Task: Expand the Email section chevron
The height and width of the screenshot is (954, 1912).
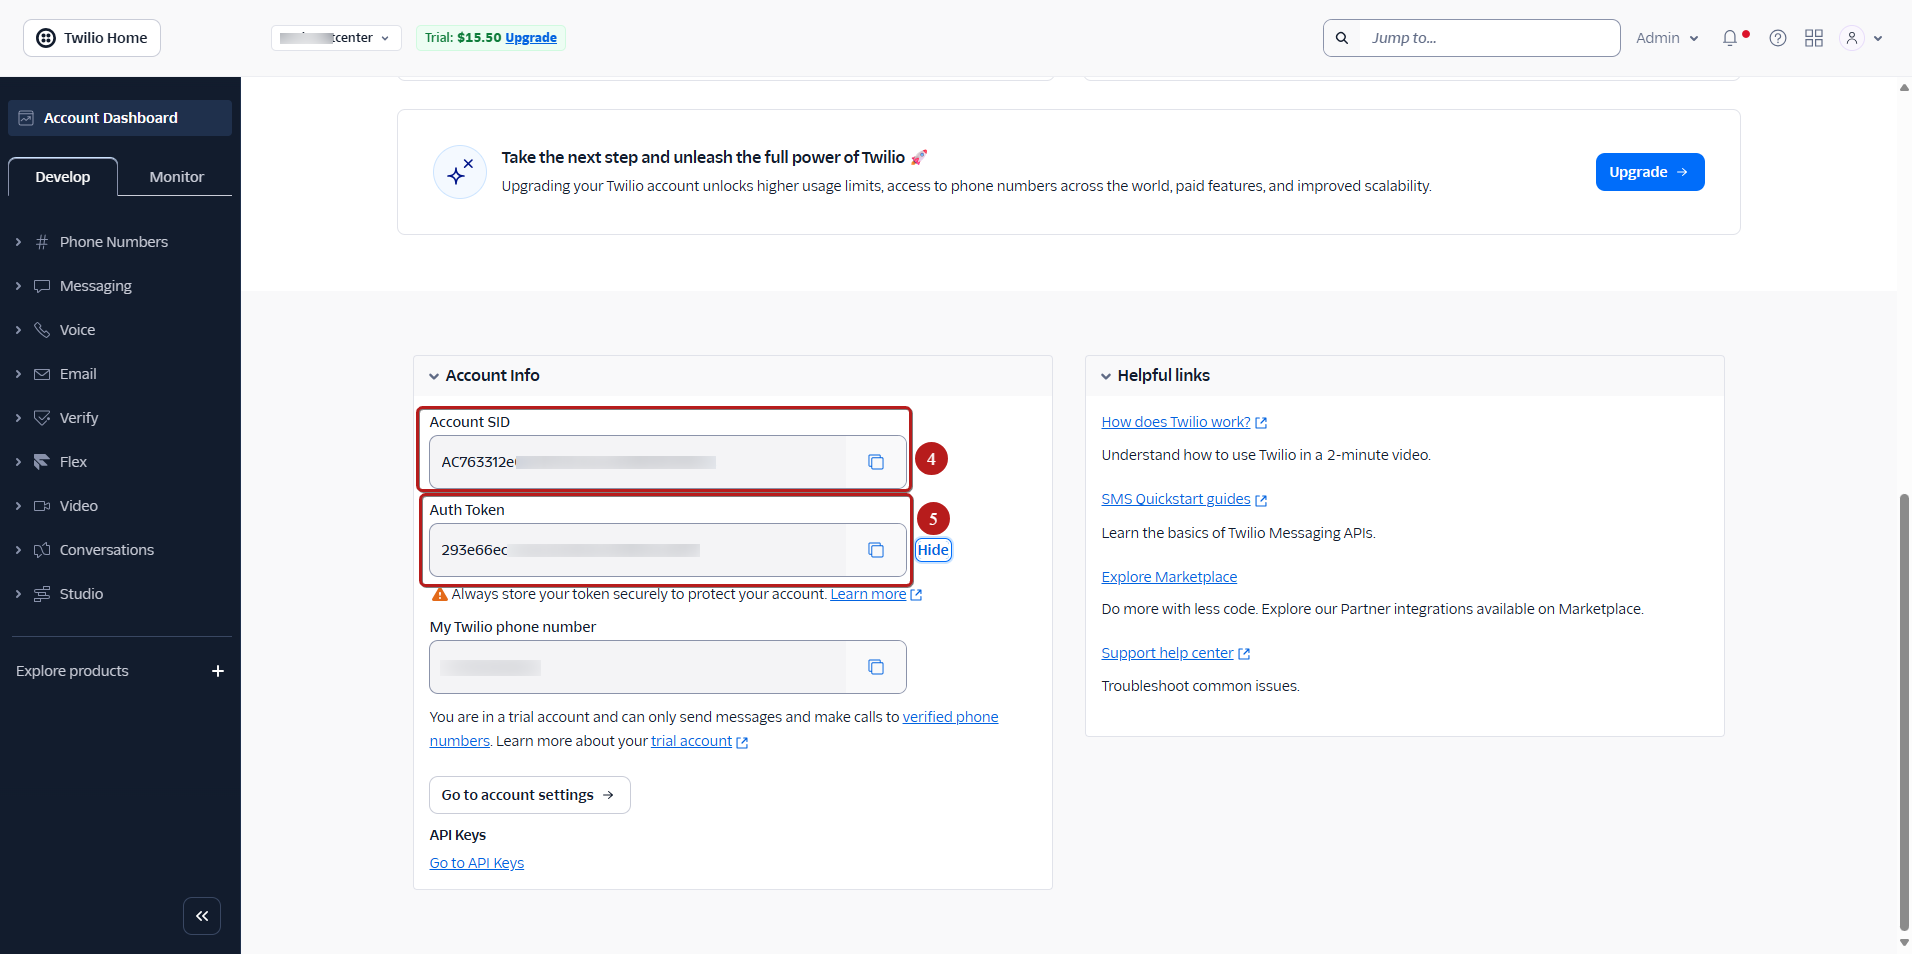Action: pos(18,374)
